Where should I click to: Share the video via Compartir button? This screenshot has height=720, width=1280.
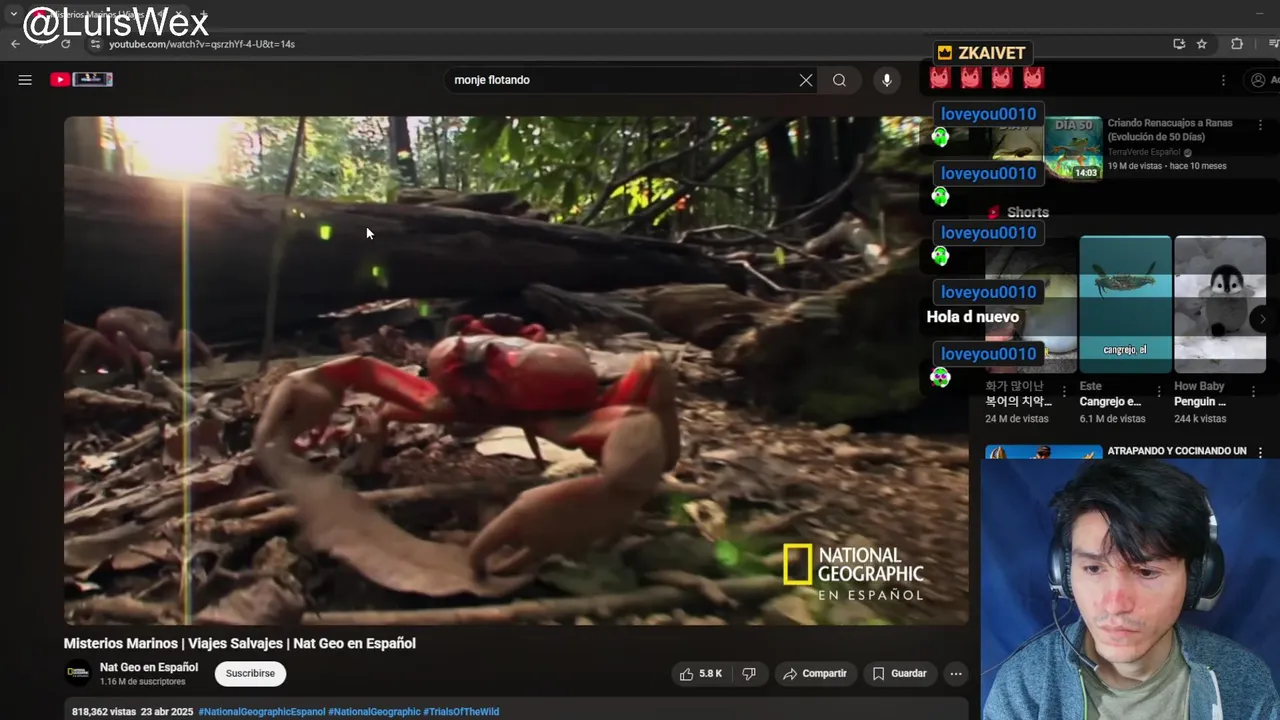coord(815,674)
